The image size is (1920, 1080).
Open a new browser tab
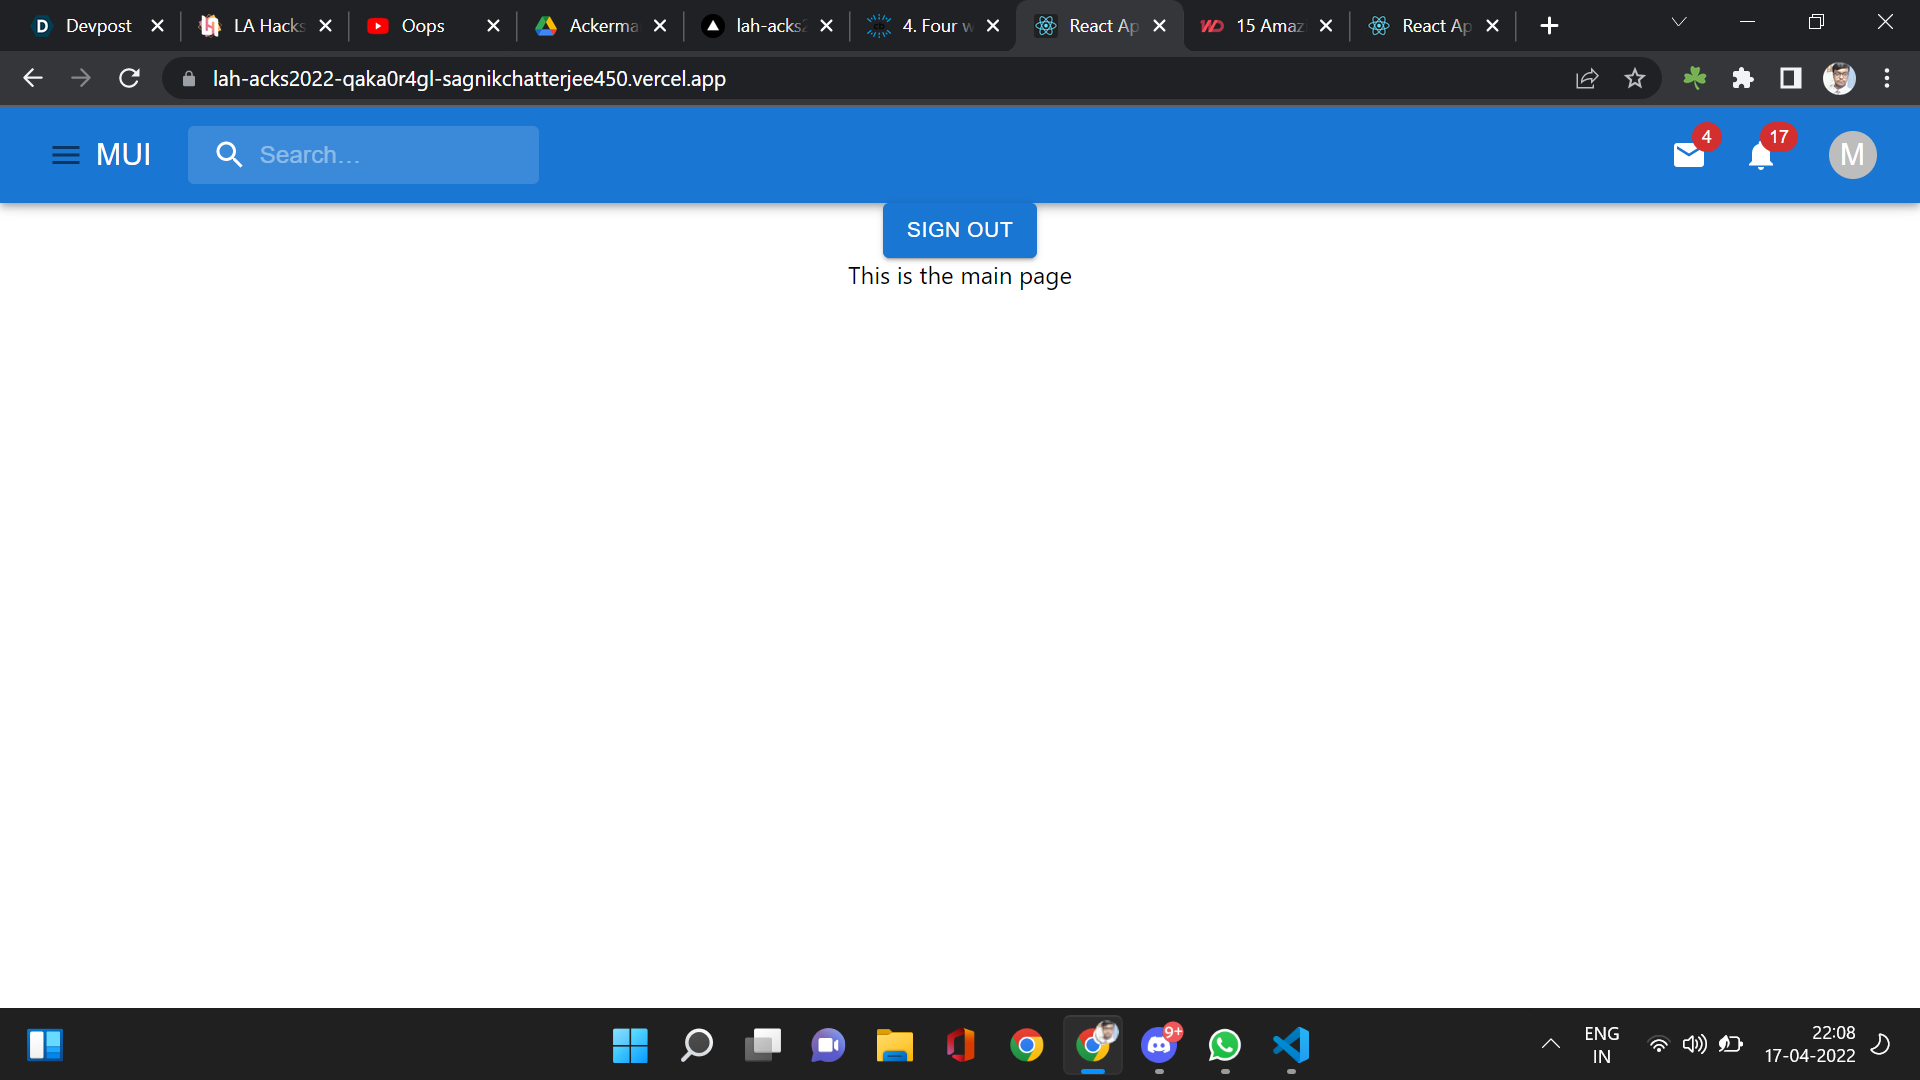[1549, 26]
